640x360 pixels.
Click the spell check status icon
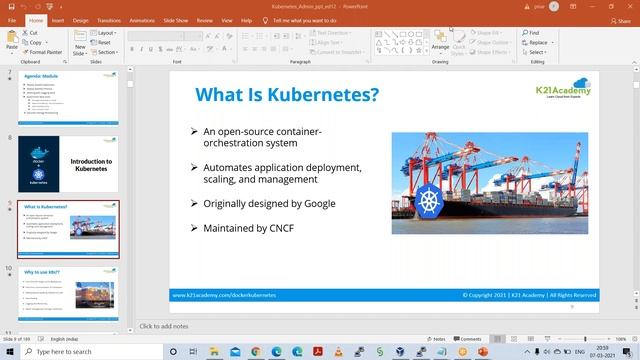(x=41, y=339)
